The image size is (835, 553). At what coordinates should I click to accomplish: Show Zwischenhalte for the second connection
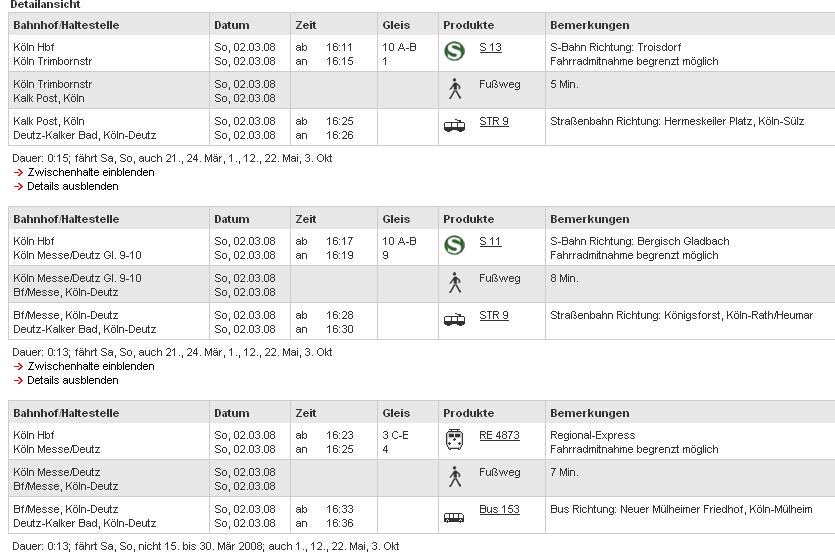(x=91, y=366)
